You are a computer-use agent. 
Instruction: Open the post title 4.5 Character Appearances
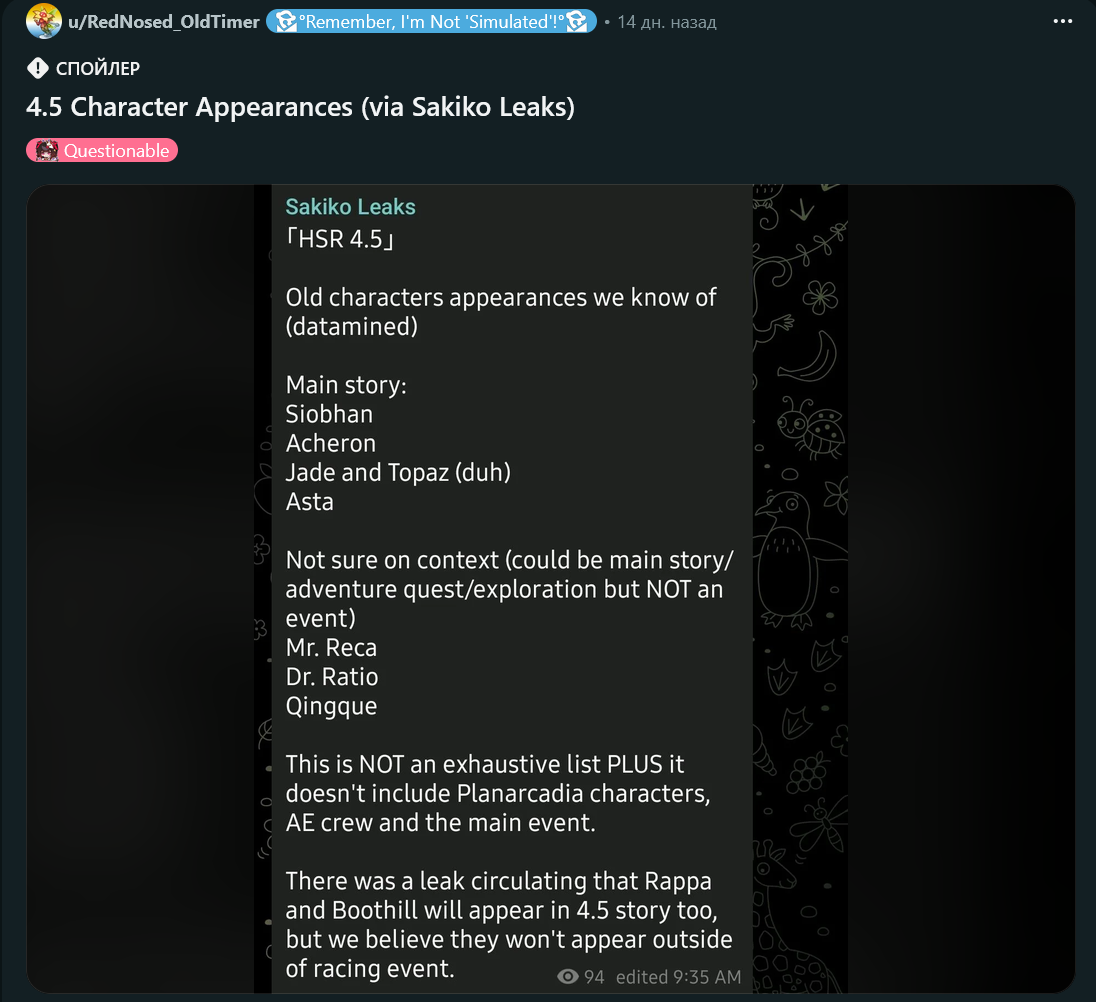301,107
